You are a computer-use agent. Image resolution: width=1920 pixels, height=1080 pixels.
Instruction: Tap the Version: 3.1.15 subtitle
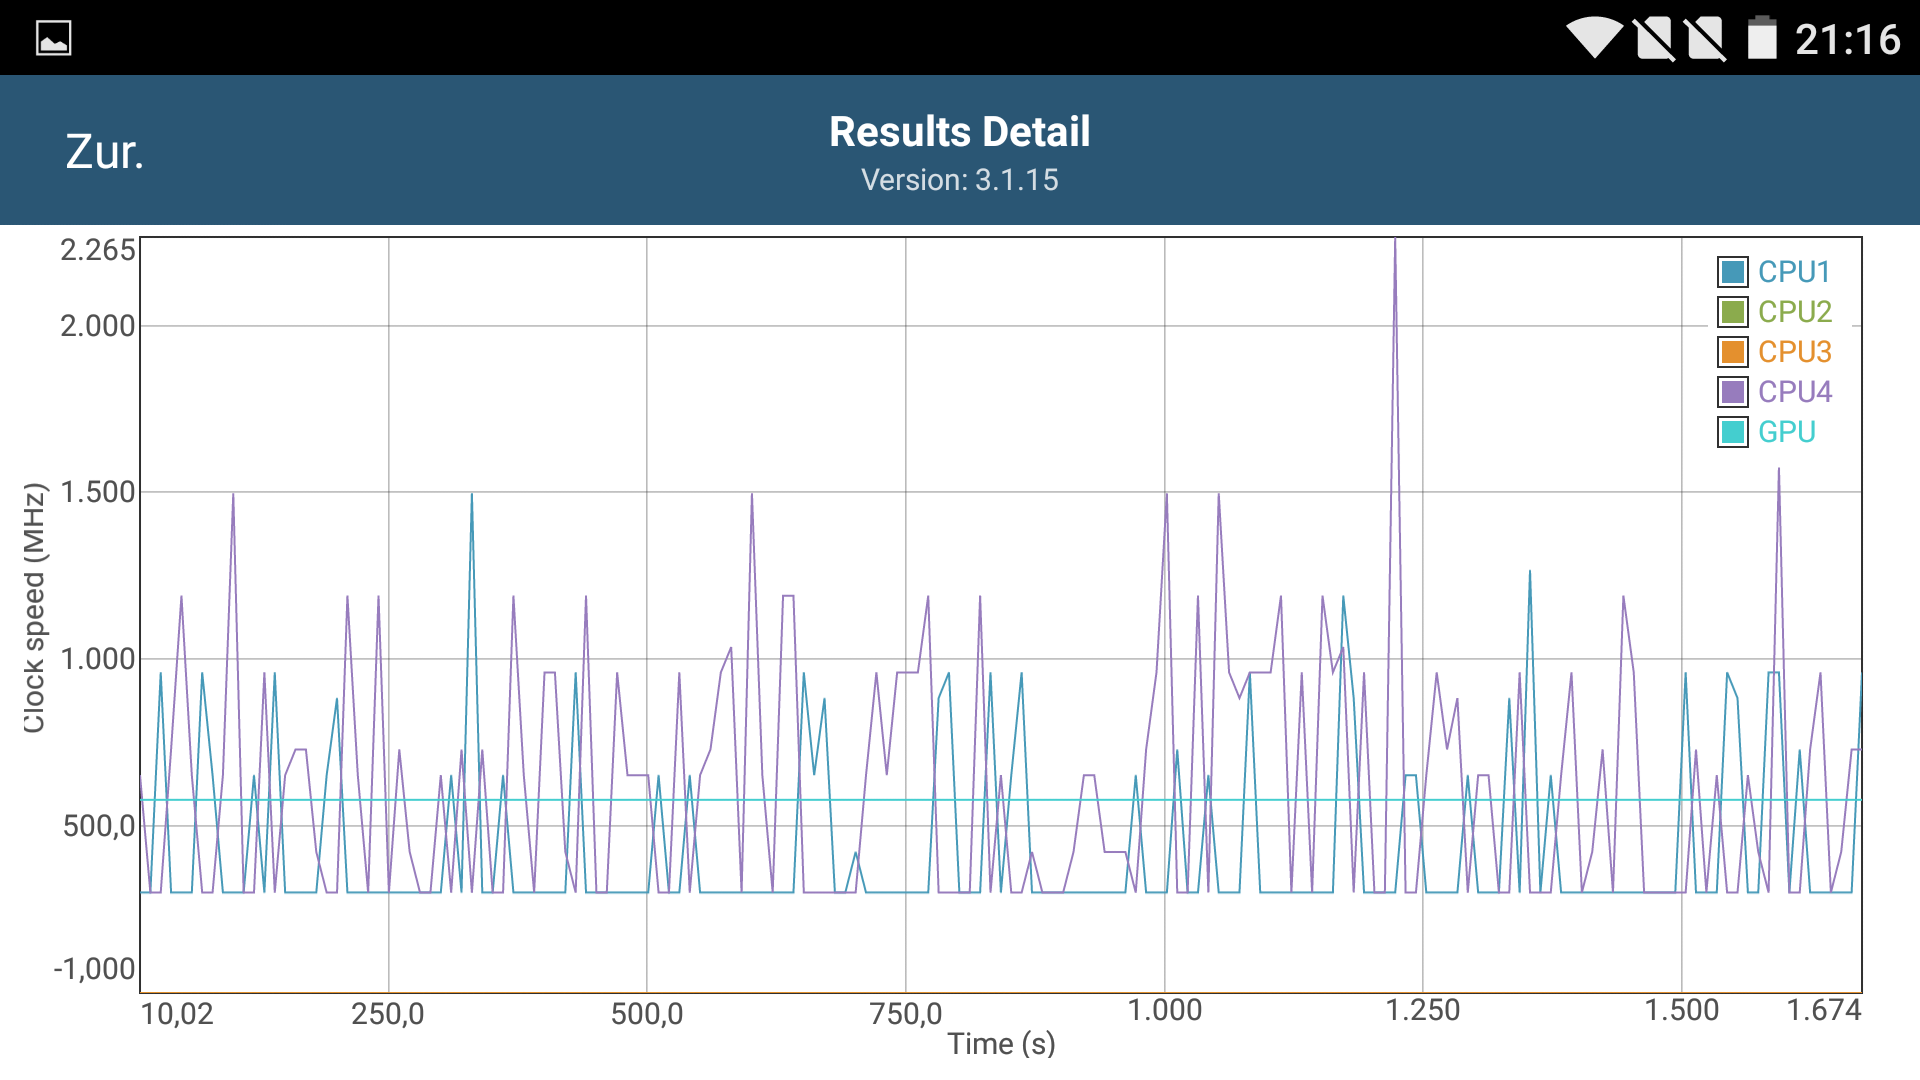(x=959, y=180)
